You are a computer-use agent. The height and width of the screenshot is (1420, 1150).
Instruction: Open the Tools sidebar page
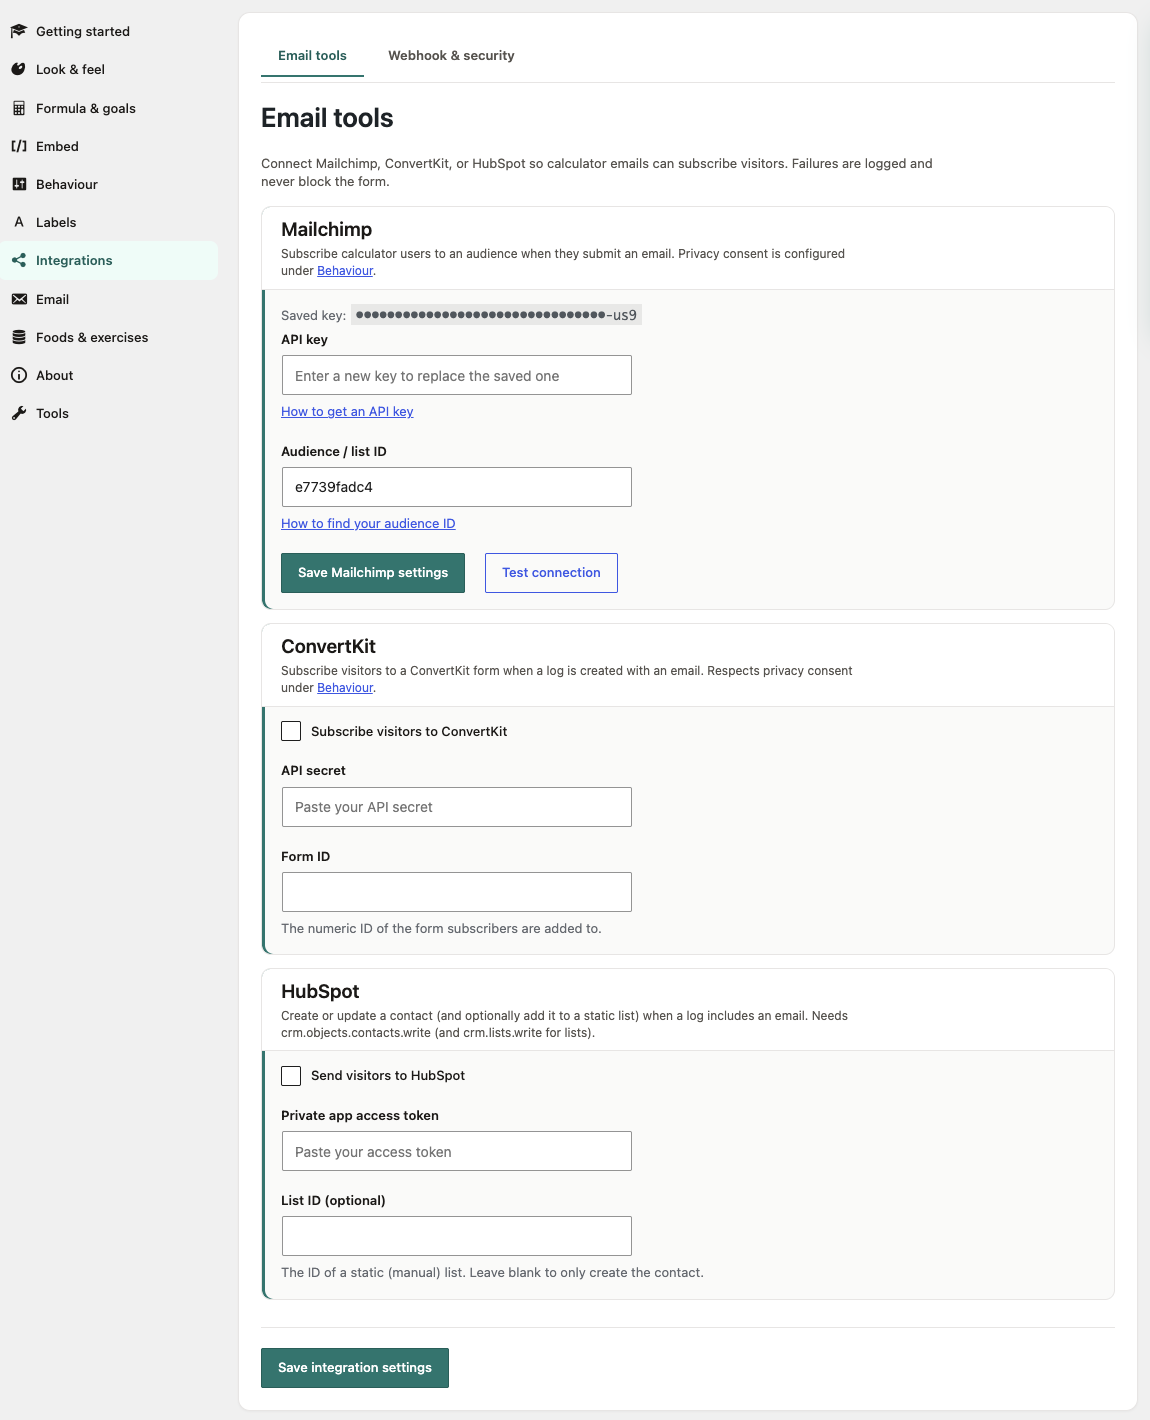pyautogui.click(x=109, y=413)
